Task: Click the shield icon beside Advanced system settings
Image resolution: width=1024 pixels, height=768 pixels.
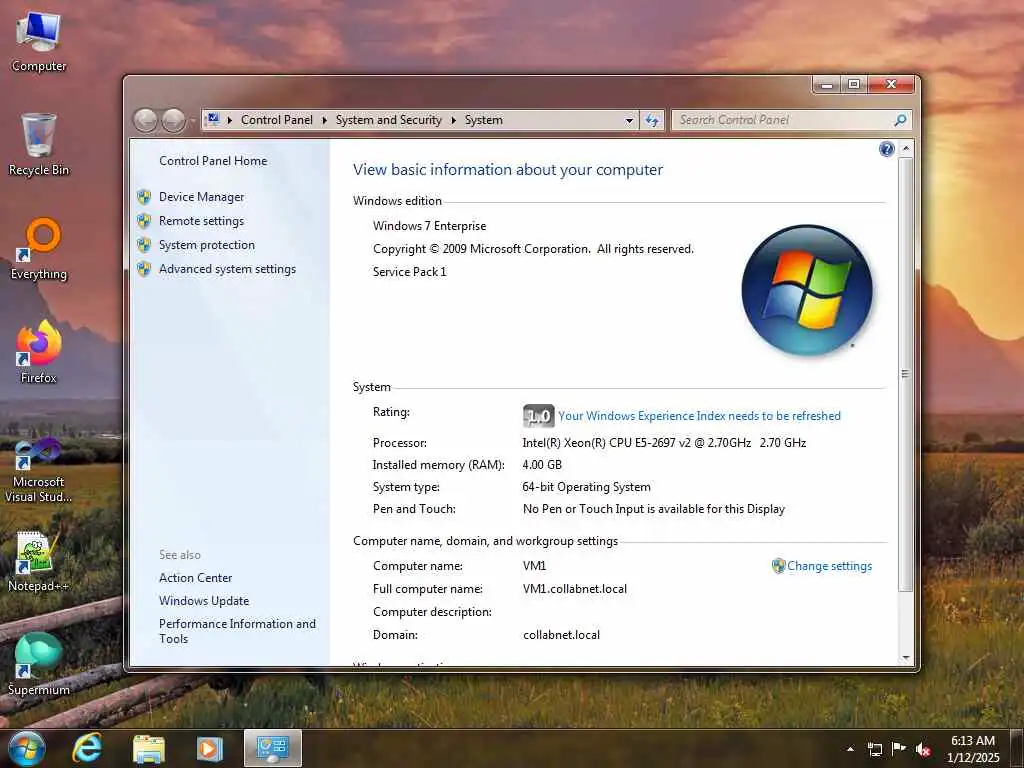Action: [144, 269]
